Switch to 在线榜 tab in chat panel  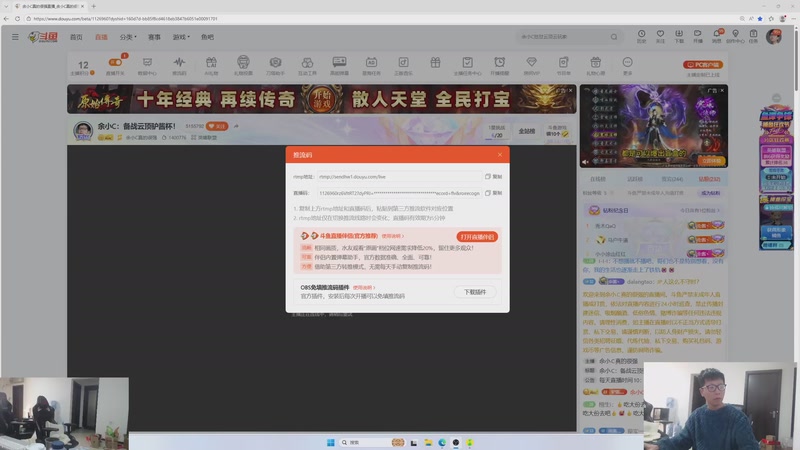click(597, 179)
